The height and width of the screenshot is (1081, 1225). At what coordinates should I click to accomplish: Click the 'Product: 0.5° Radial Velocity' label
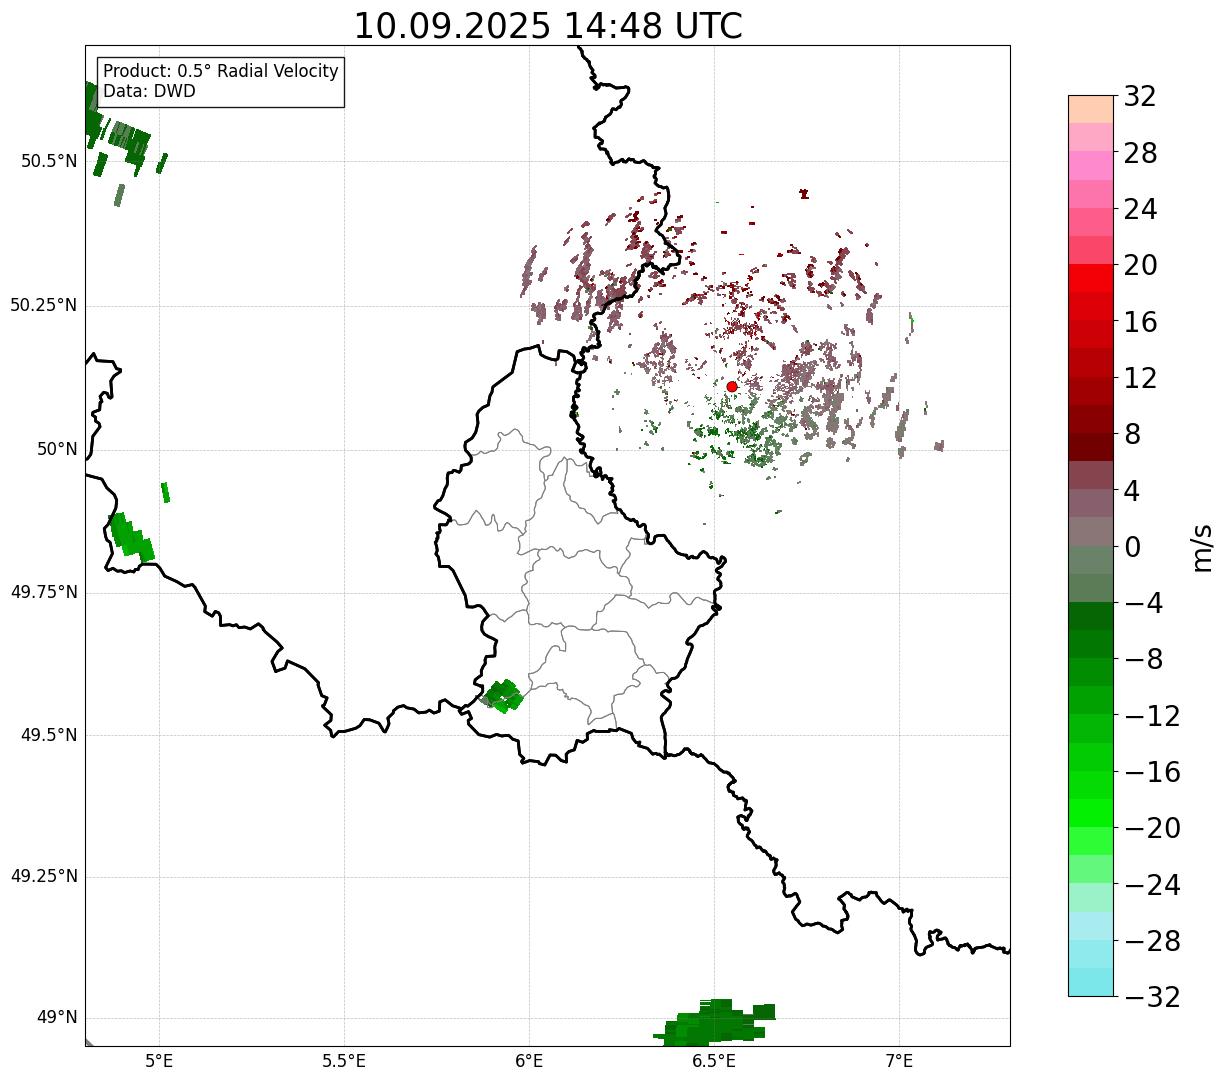coord(221,72)
